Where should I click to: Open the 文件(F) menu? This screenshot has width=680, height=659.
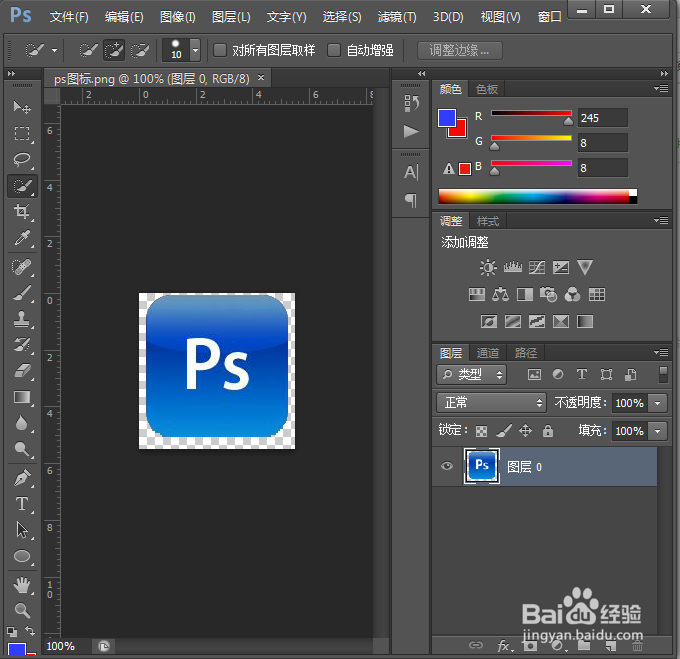pos(69,17)
